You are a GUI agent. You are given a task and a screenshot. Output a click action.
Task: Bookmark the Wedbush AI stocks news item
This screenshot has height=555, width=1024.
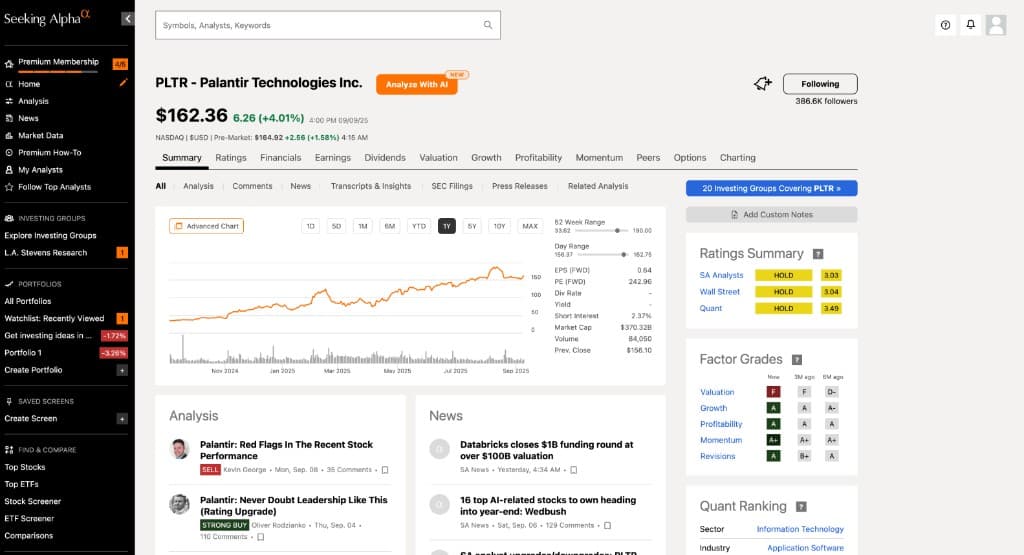click(x=607, y=526)
